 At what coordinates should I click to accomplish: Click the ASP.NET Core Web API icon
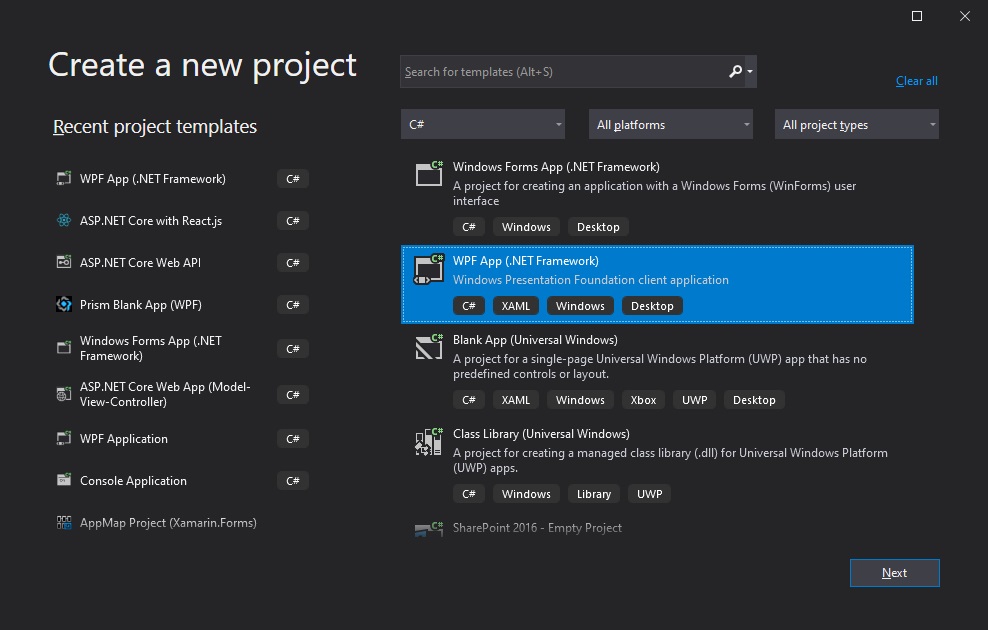pos(64,262)
